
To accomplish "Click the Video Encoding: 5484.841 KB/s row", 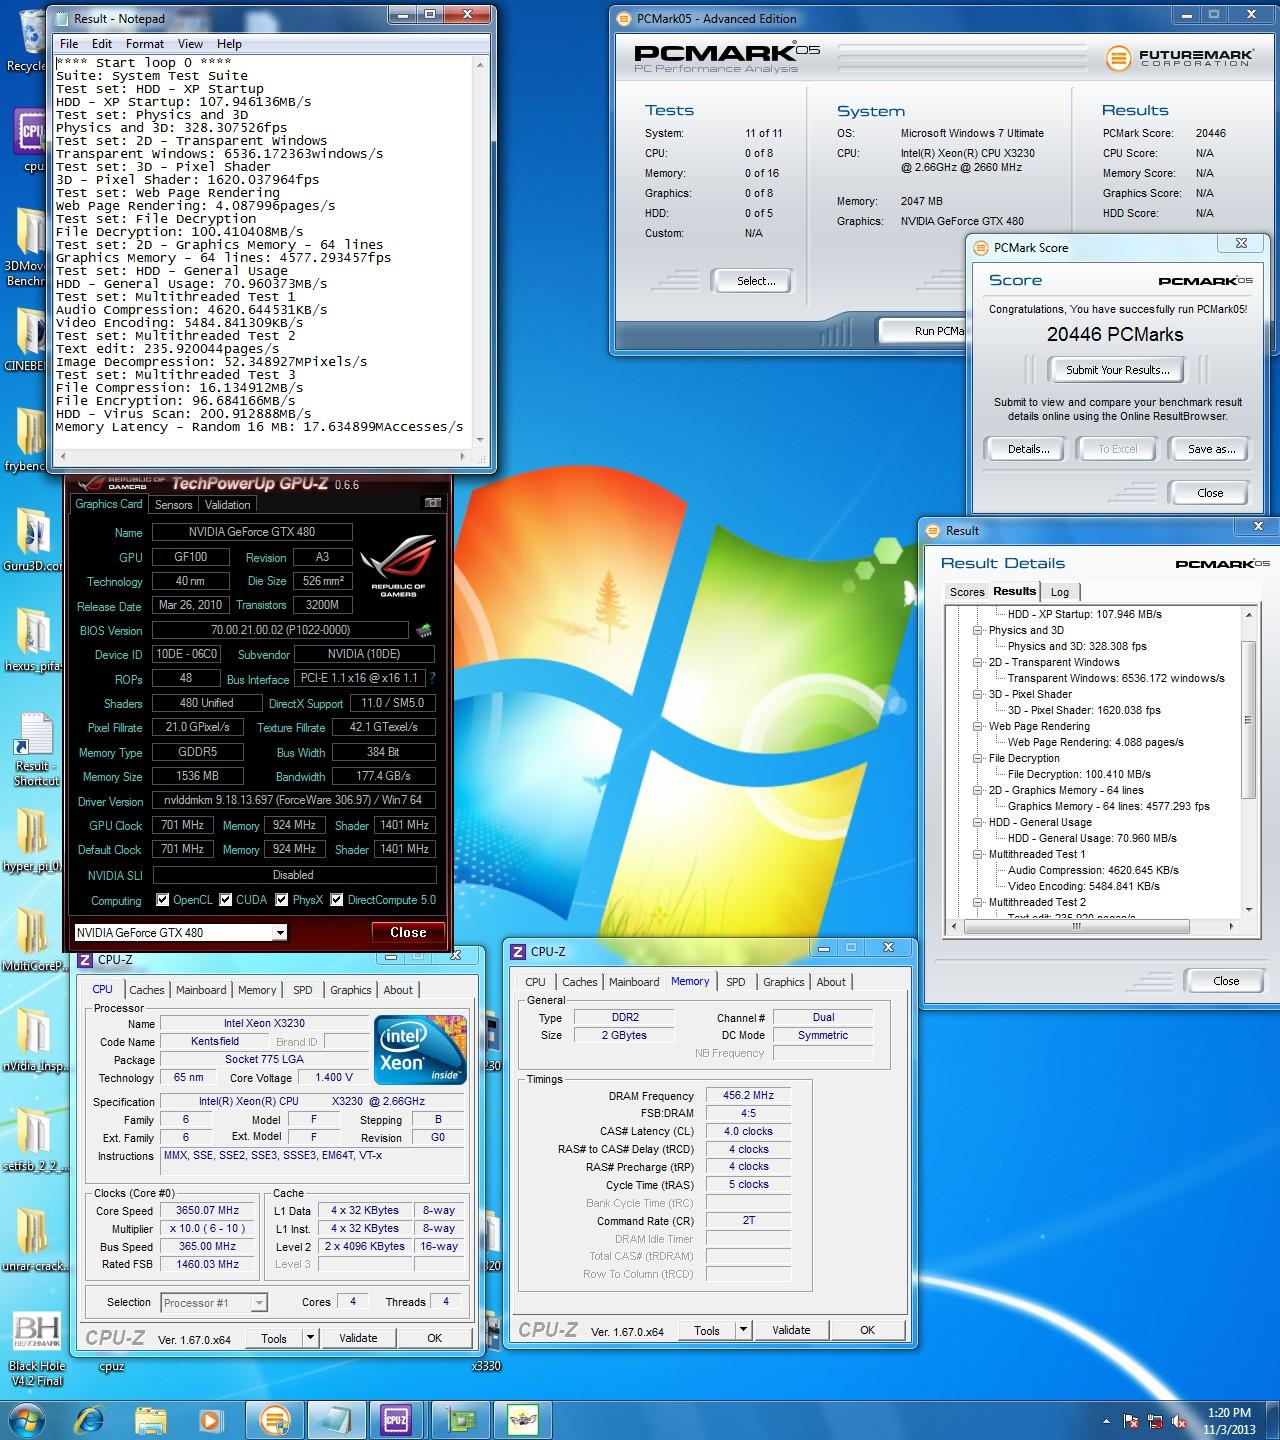I will tap(1083, 886).
